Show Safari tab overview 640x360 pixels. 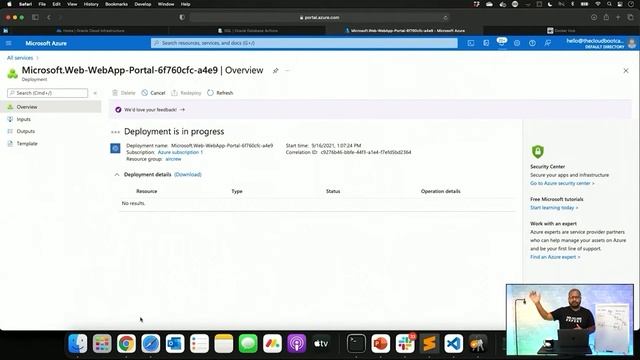tap(630, 17)
